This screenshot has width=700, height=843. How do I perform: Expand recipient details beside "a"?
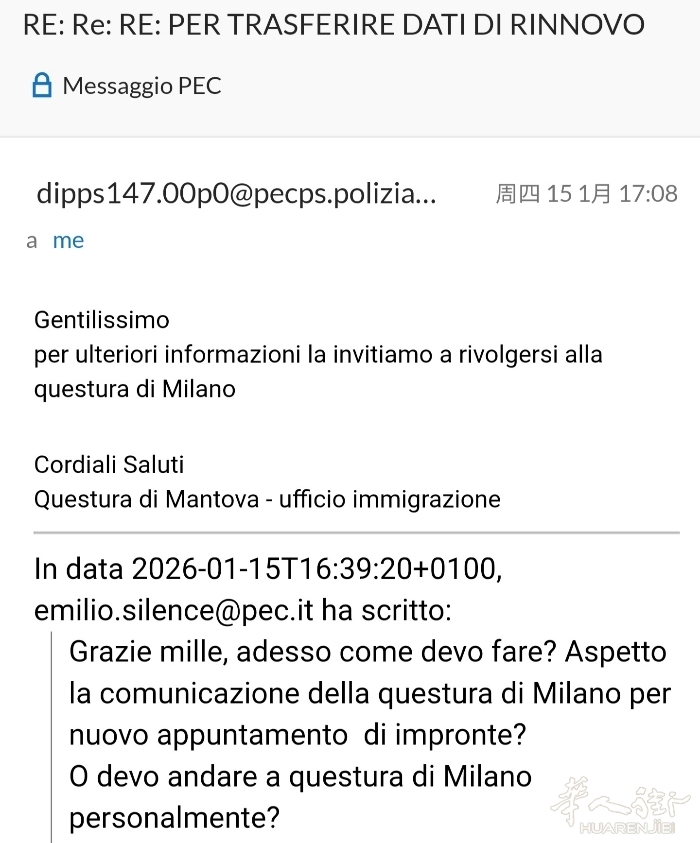point(32,241)
